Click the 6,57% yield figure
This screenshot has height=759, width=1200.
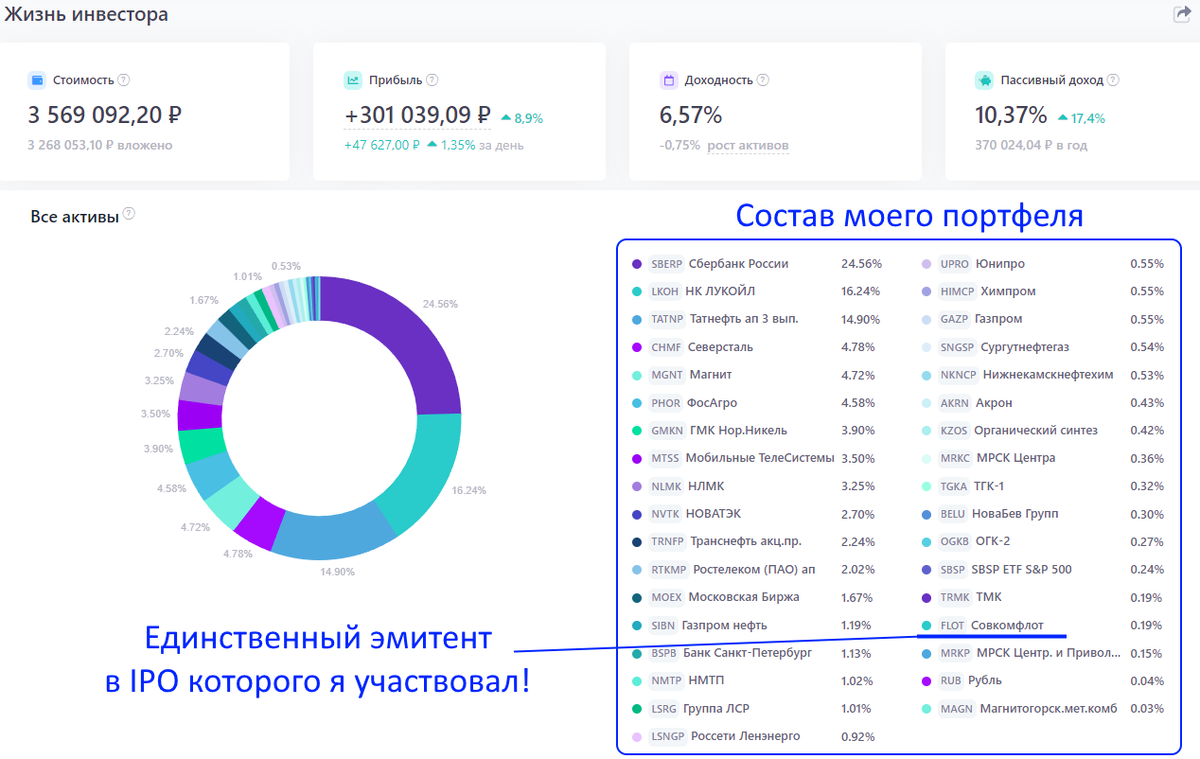(690, 115)
